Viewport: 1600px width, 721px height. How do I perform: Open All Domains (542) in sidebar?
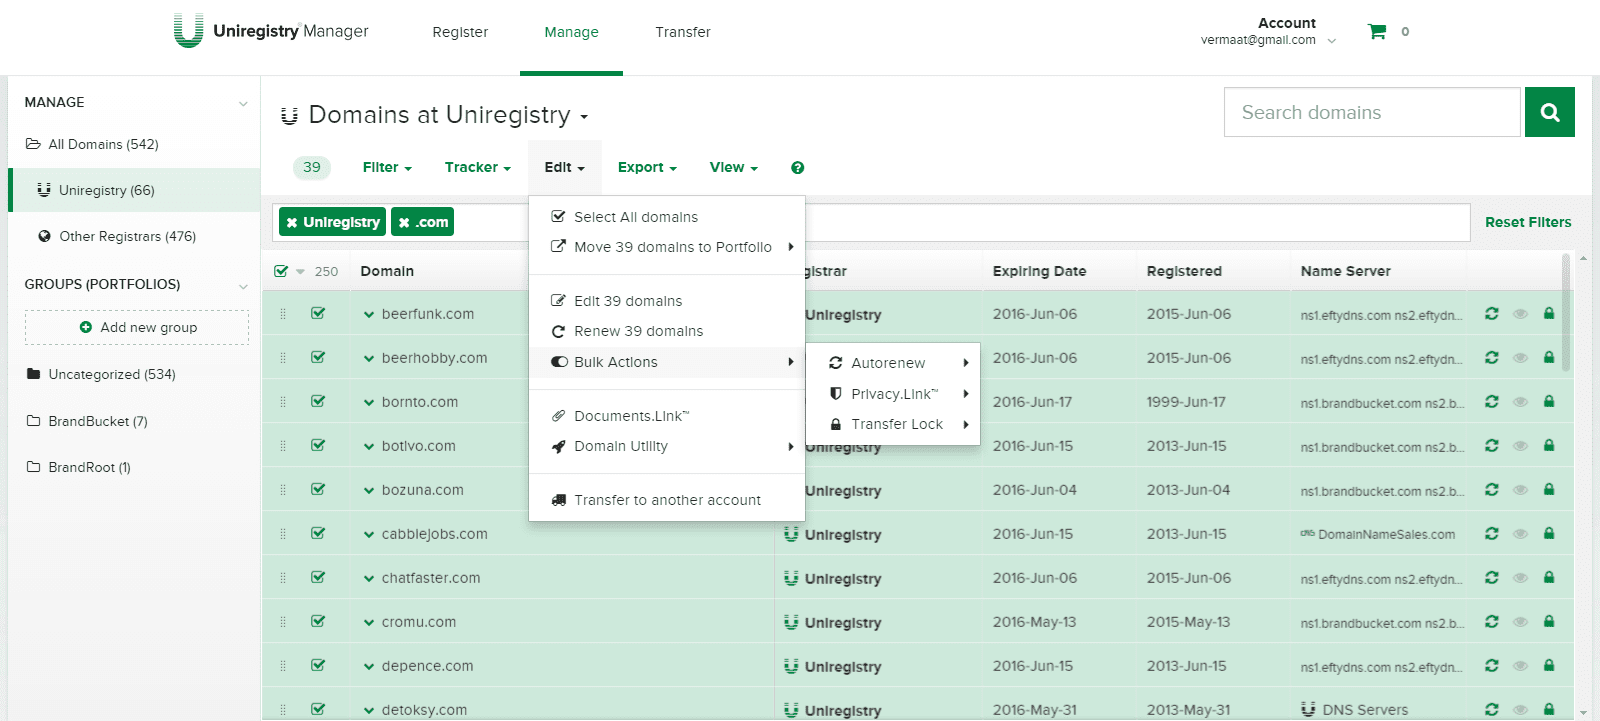click(92, 144)
